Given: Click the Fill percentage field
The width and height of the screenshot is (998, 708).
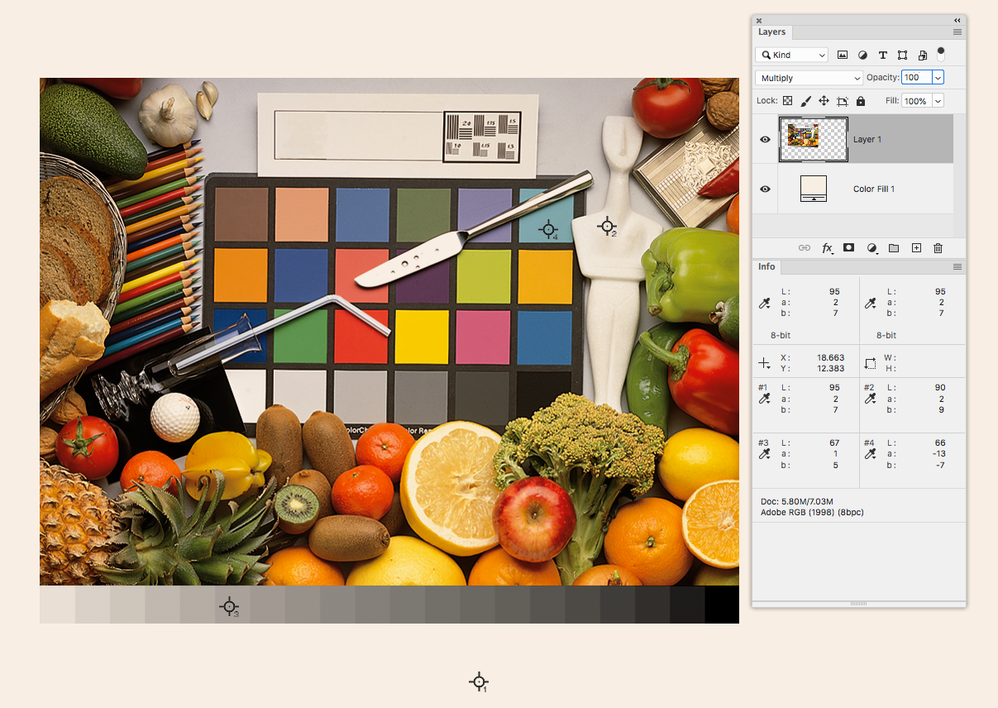Looking at the screenshot, I should [917, 101].
